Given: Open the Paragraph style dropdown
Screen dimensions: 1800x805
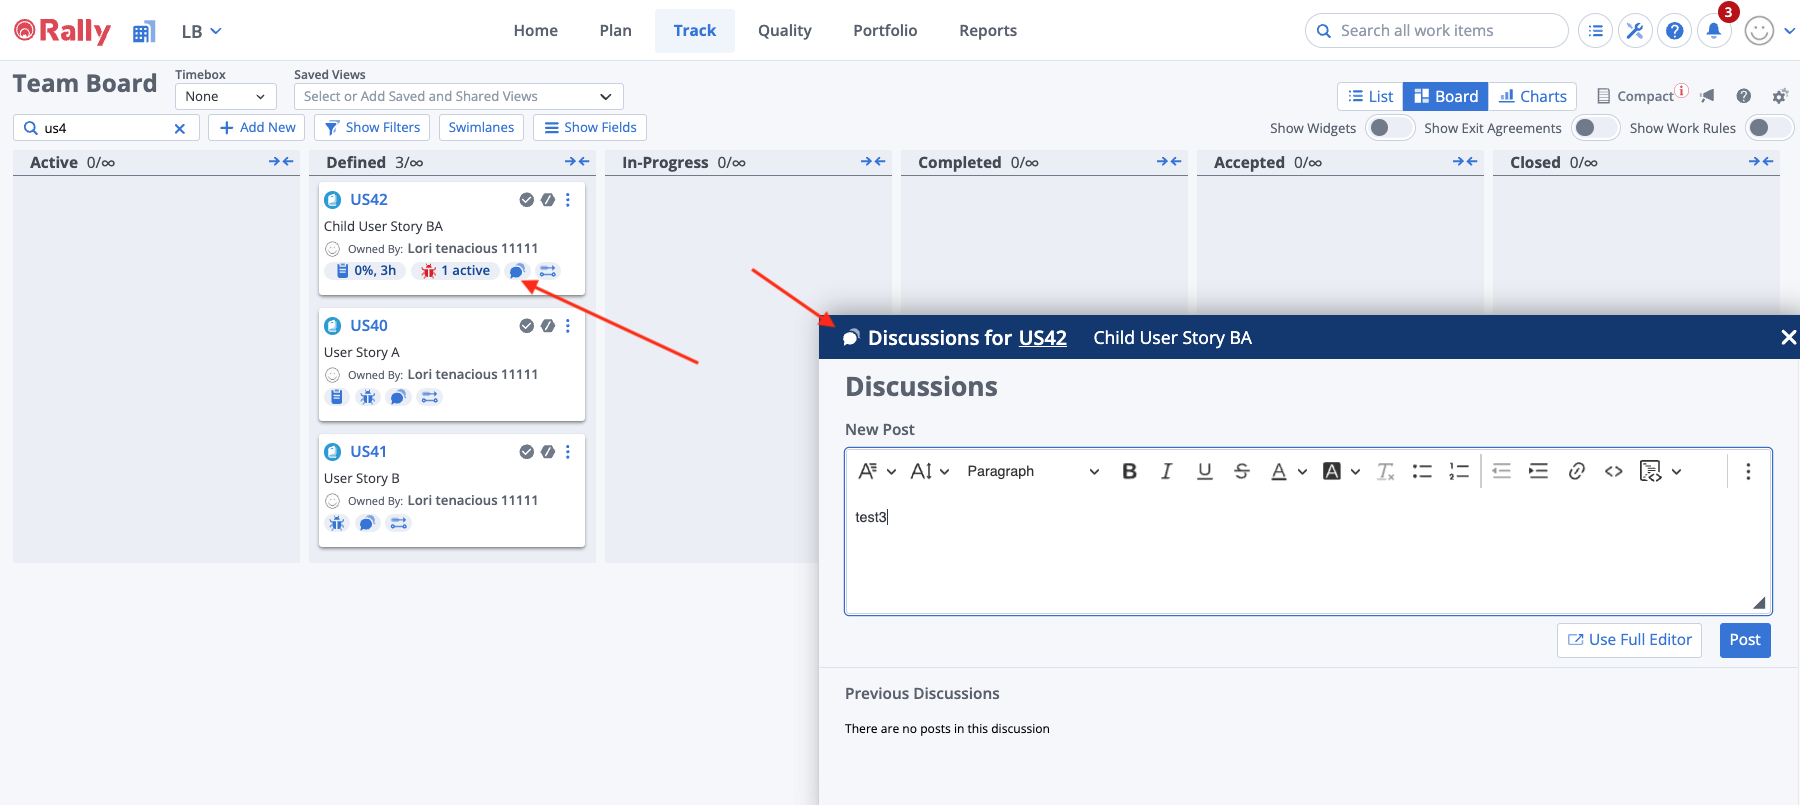Looking at the screenshot, I should 1032,471.
